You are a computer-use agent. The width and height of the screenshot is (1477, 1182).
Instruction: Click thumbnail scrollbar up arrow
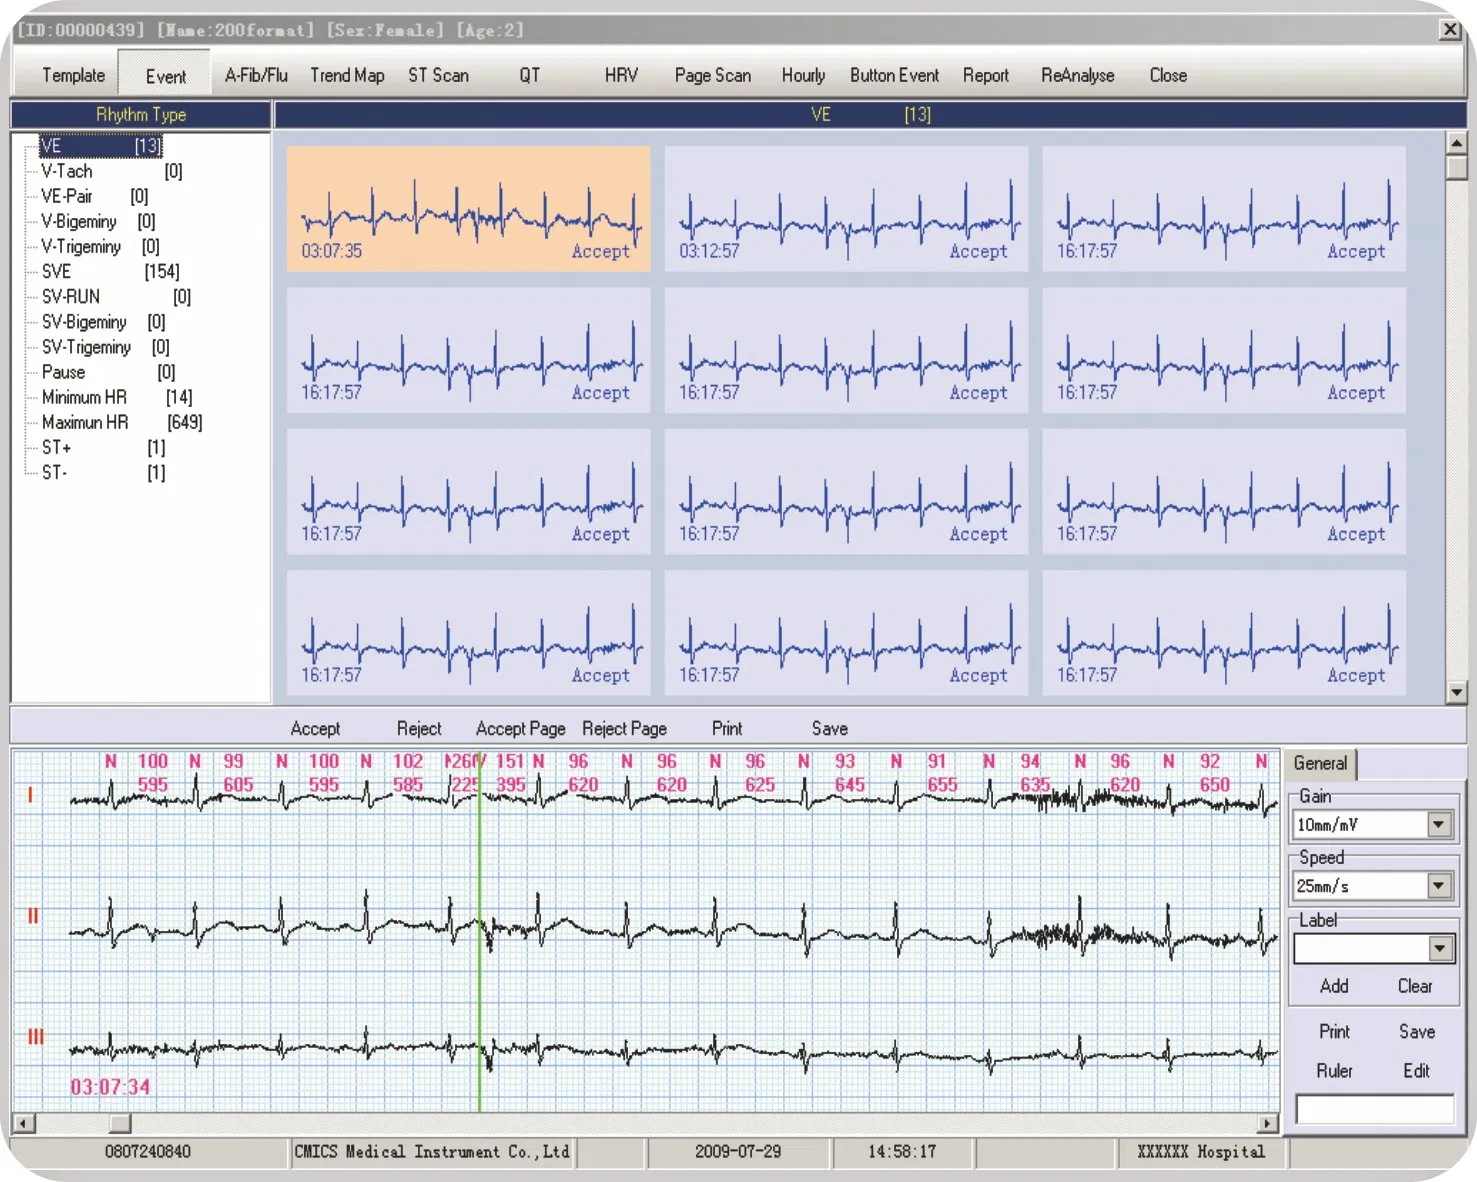click(1457, 143)
